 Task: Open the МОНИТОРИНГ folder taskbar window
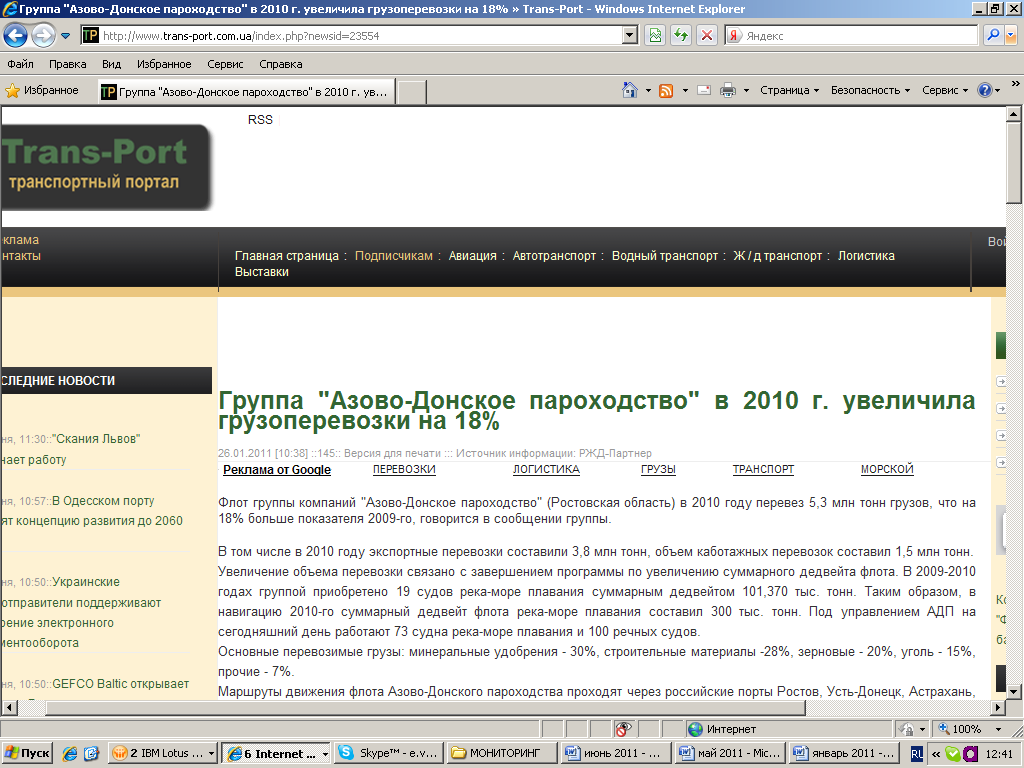(503, 753)
